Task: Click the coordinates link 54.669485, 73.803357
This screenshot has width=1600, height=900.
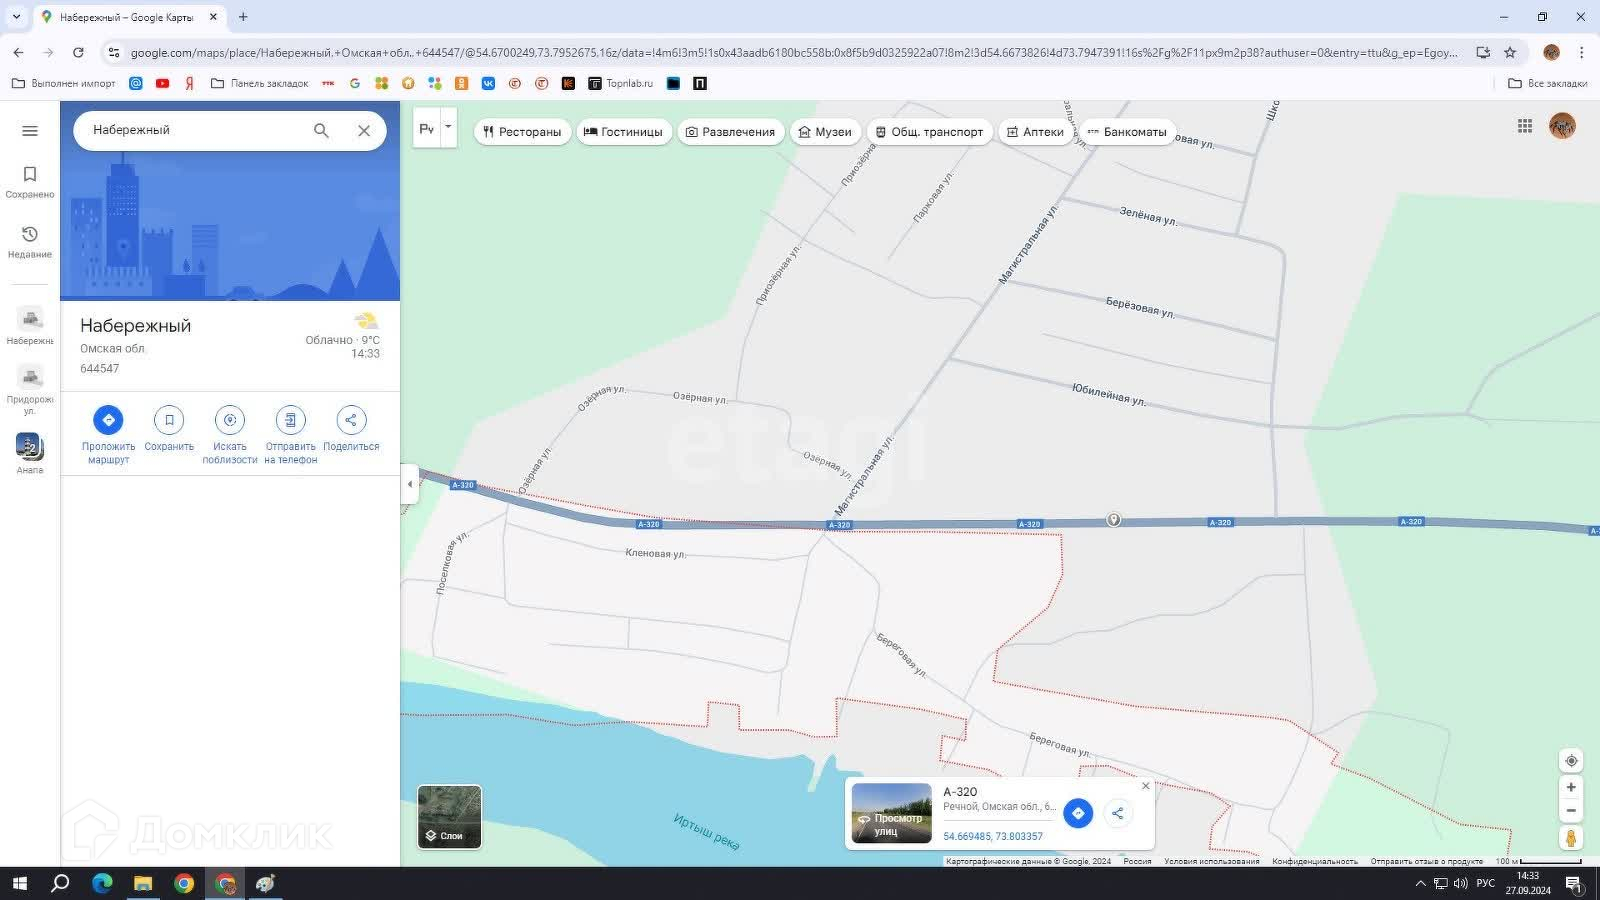Action: click(993, 837)
